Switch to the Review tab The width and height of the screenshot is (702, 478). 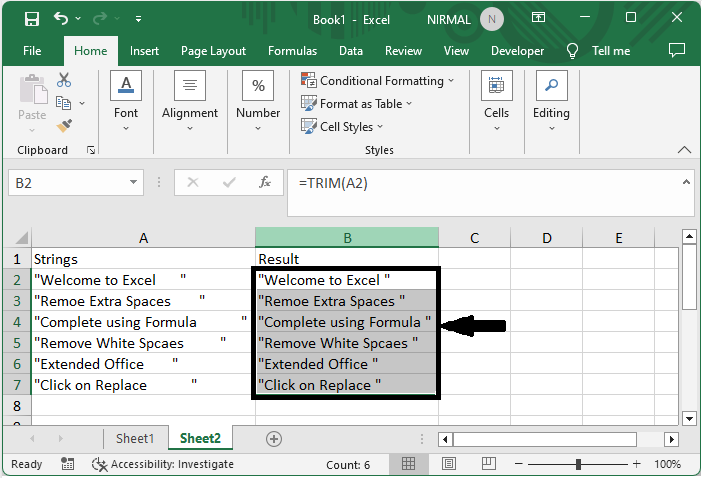(x=403, y=51)
